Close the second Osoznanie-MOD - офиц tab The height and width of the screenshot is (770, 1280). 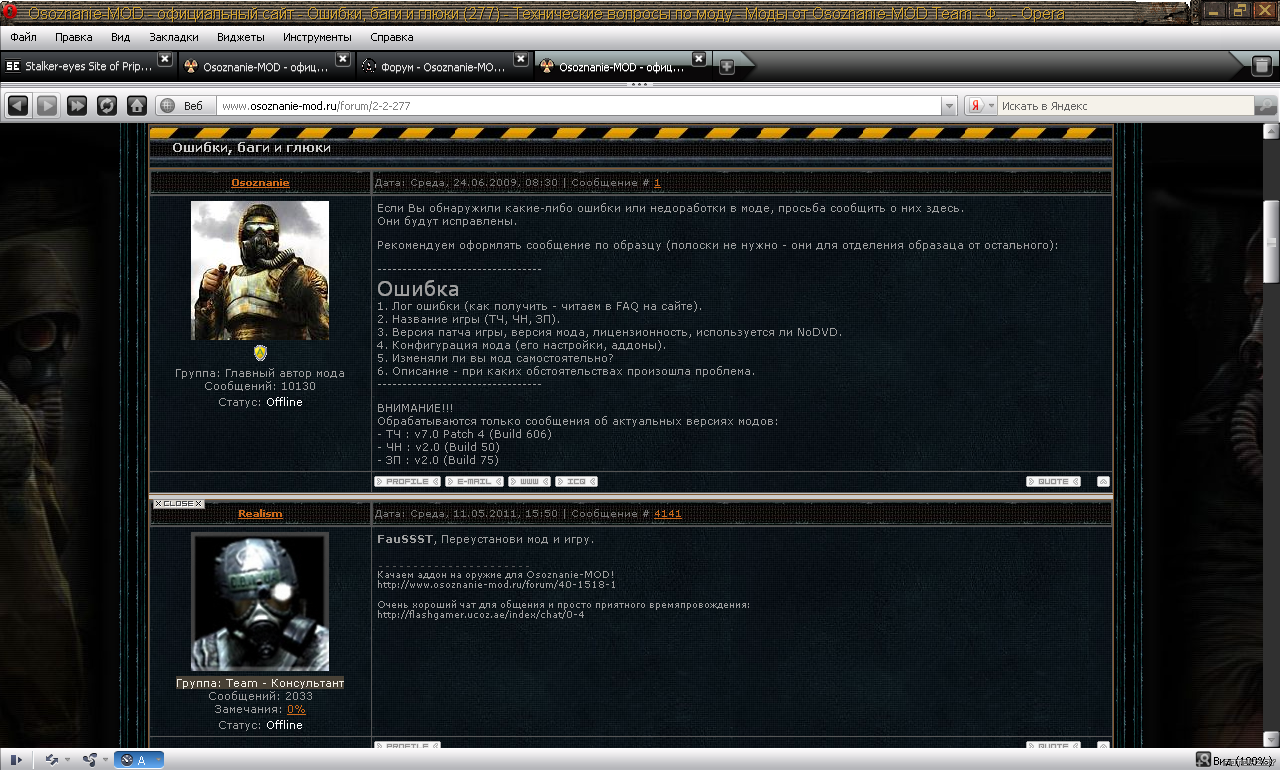[343, 59]
